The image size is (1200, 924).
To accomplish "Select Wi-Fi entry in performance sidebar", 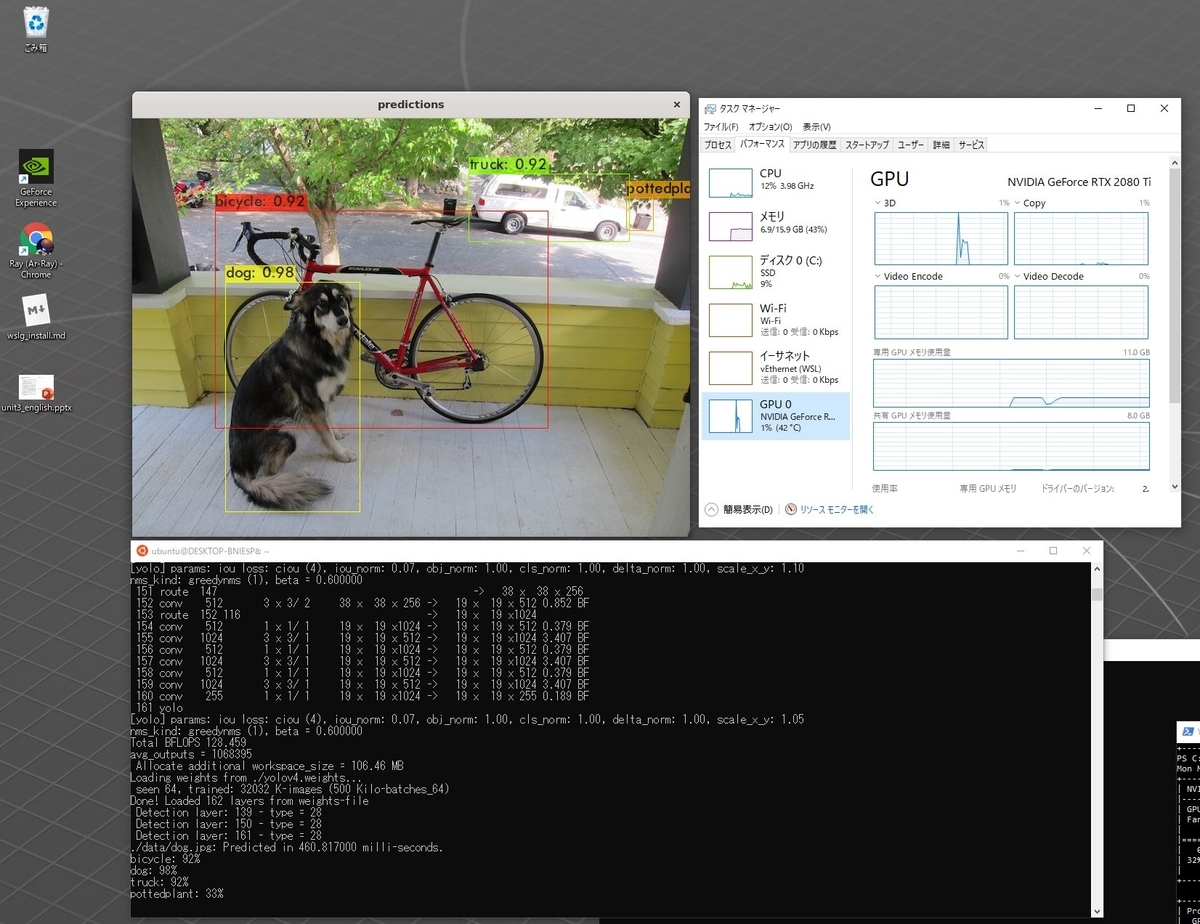I will click(x=775, y=319).
